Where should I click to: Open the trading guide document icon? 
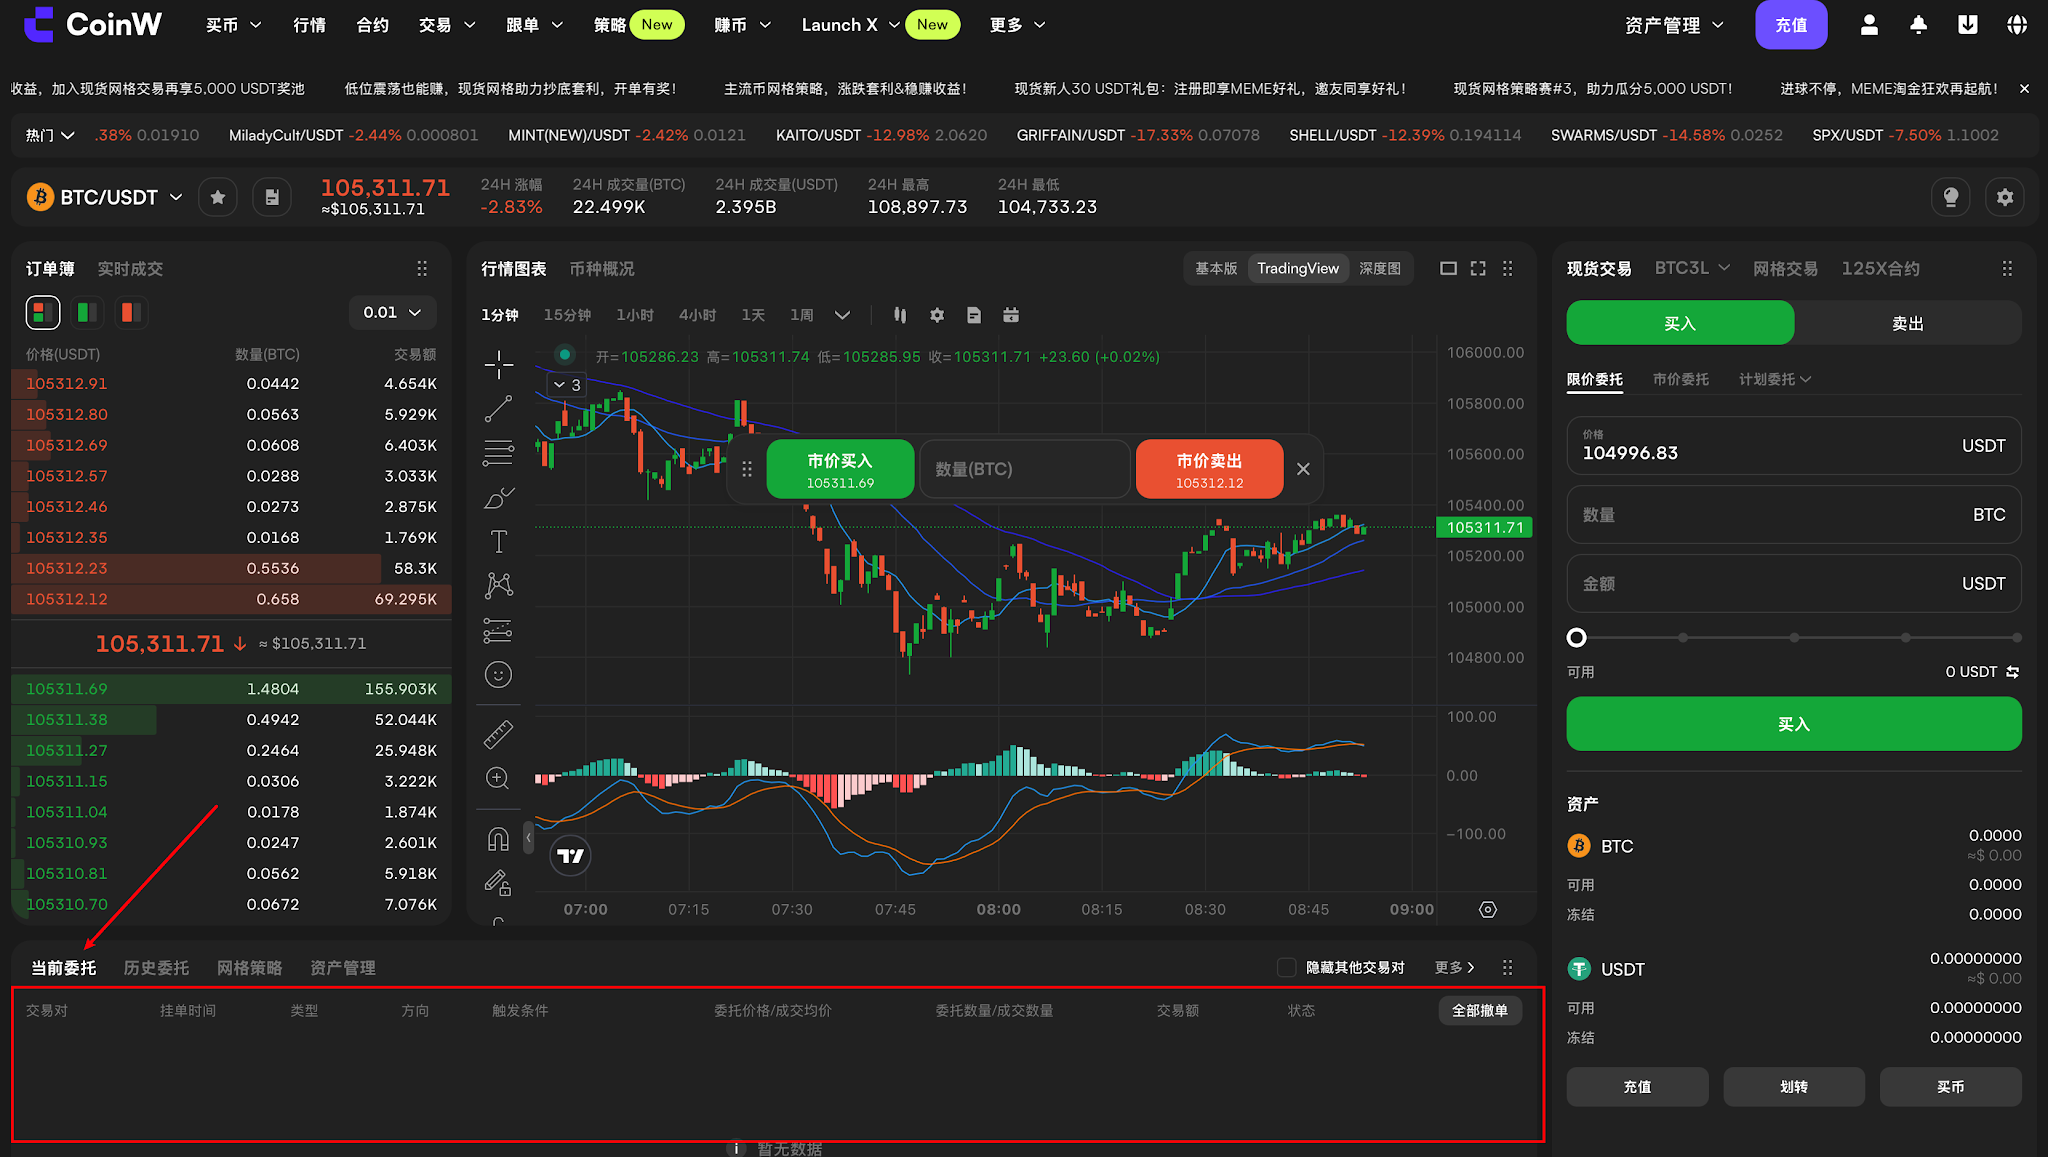tap(272, 197)
